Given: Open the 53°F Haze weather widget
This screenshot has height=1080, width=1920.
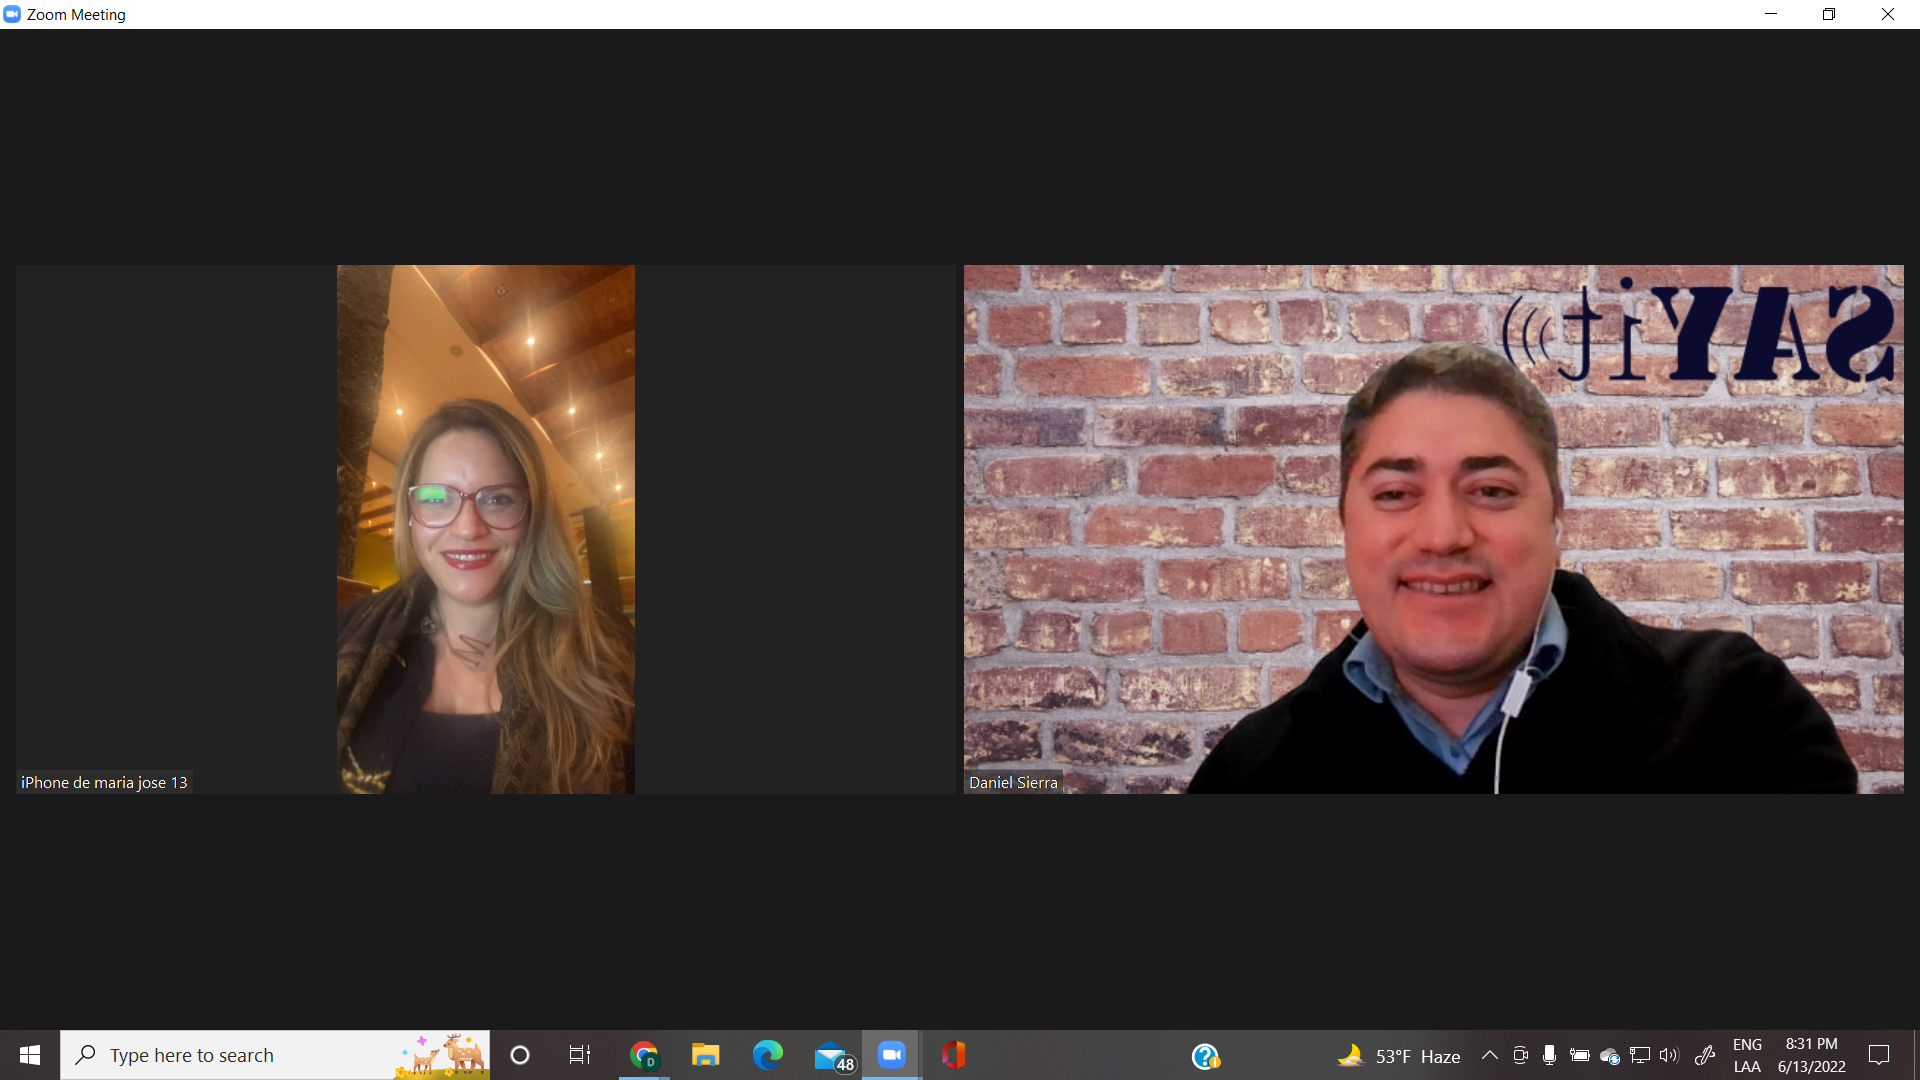Looking at the screenshot, I should point(1399,1056).
